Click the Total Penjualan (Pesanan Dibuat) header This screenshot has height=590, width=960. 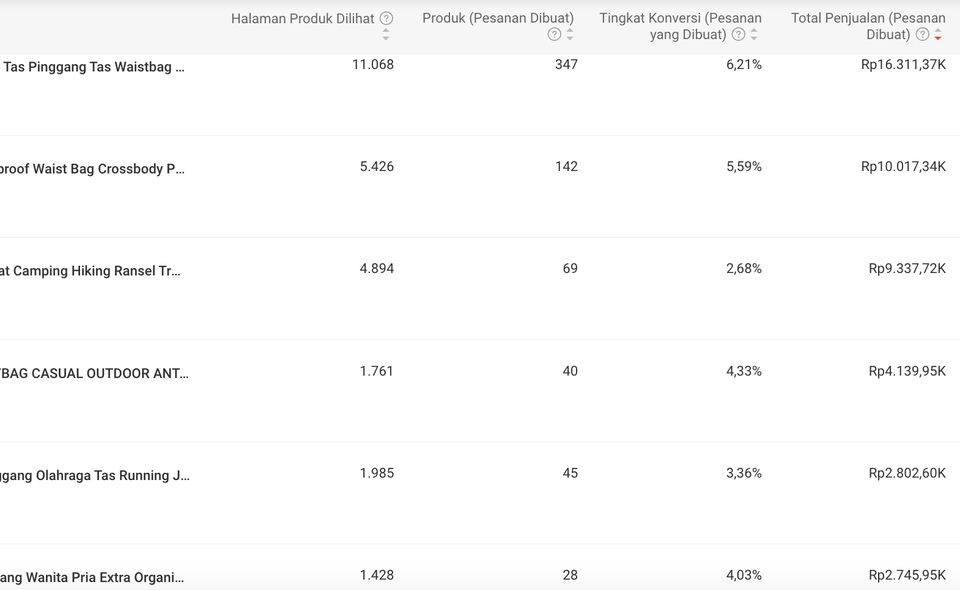coord(868,26)
